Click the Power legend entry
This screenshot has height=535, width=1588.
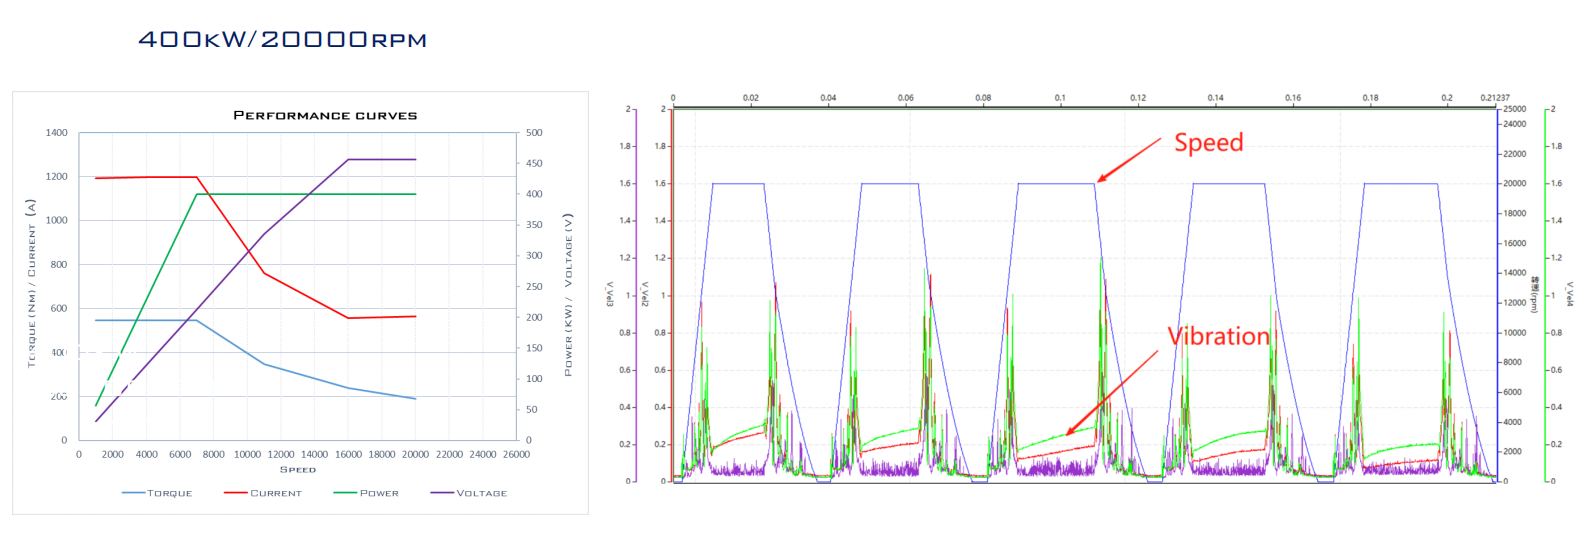pyautogui.click(x=366, y=493)
